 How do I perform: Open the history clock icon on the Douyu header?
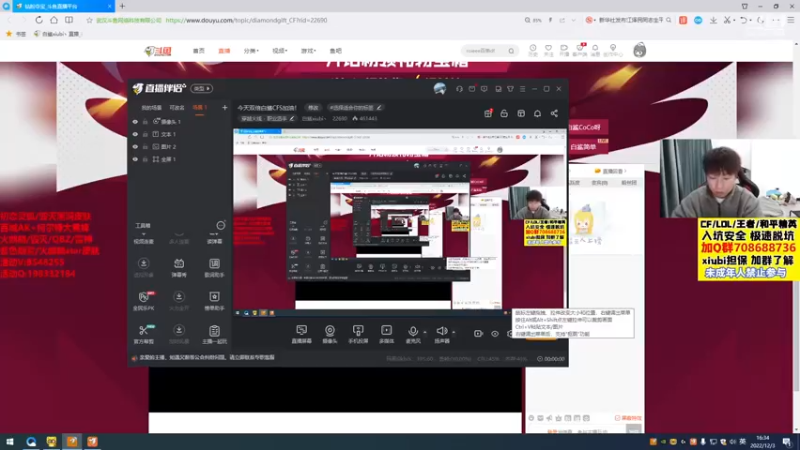click(533, 50)
